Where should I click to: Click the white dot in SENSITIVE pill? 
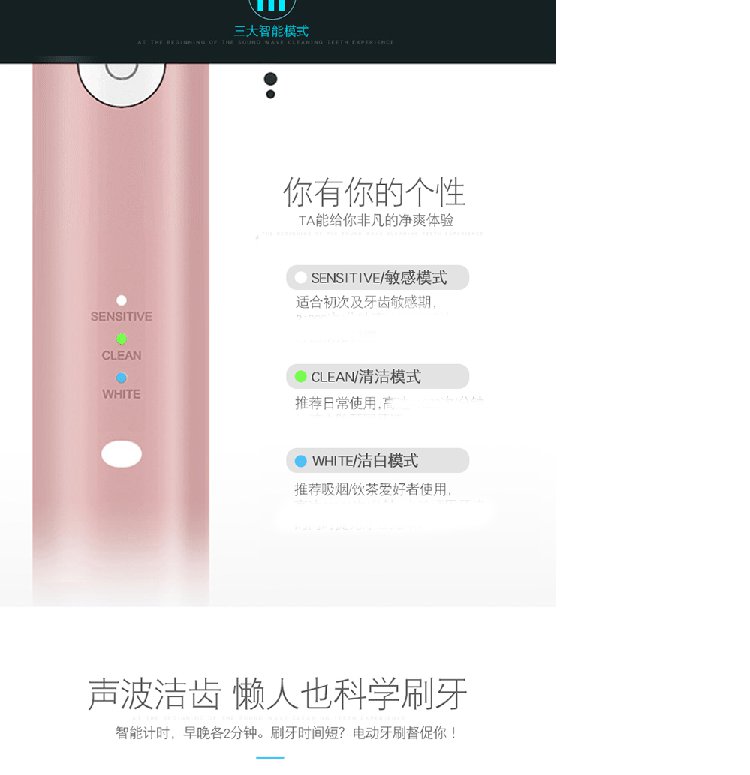coord(301,277)
